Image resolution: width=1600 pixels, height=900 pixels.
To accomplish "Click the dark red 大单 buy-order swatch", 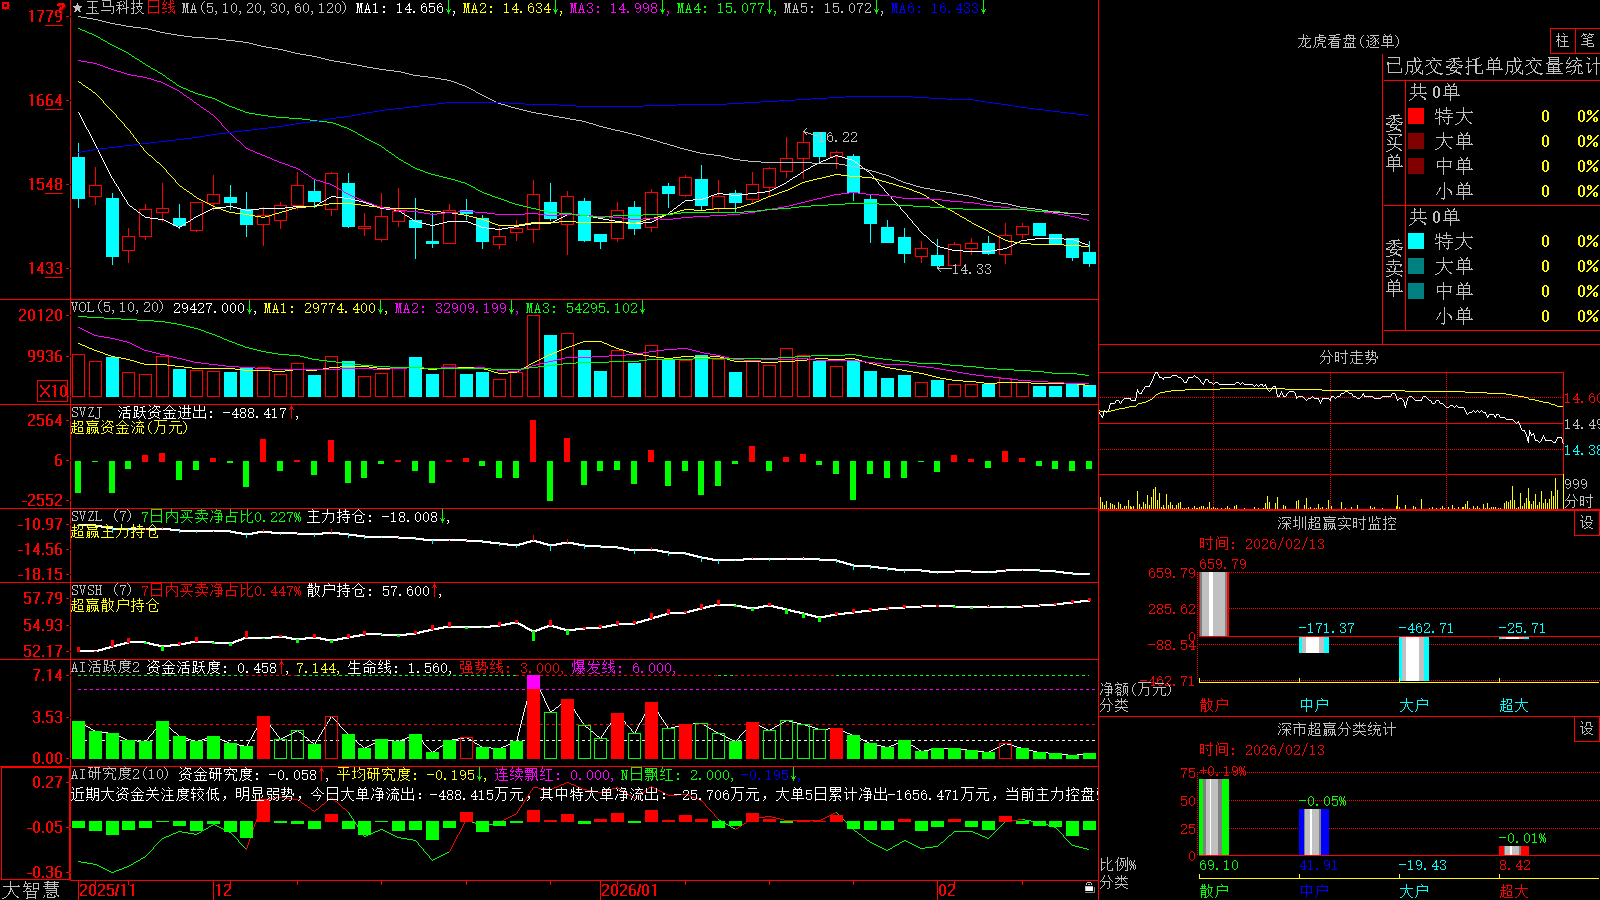I will (1416, 141).
